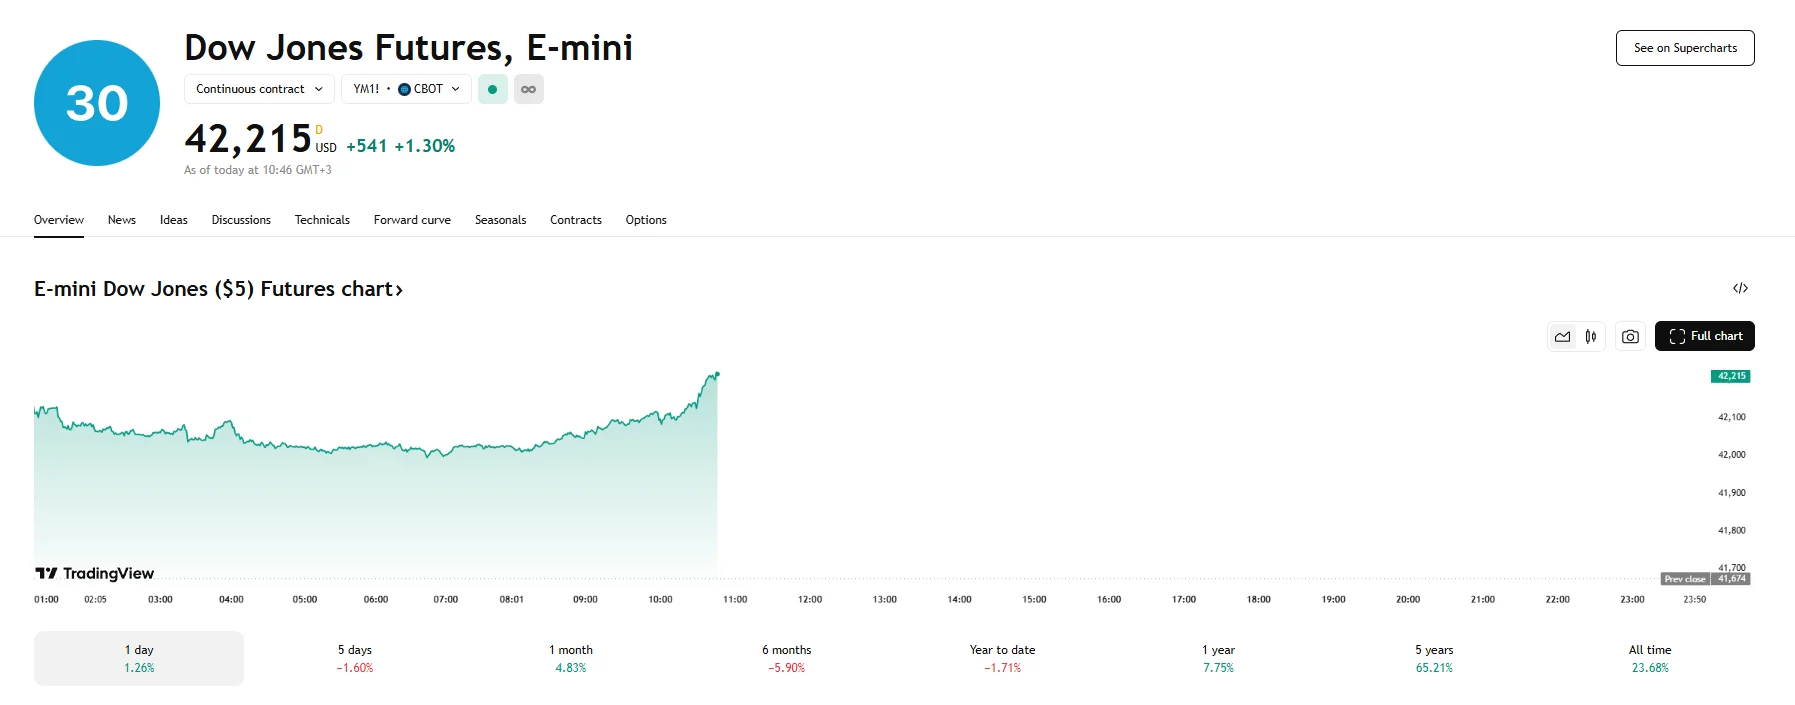The width and height of the screenshot is (1795, 705).
Task: Click the embed code icon
Action: pyautogui.click(x=1740, y=288)
